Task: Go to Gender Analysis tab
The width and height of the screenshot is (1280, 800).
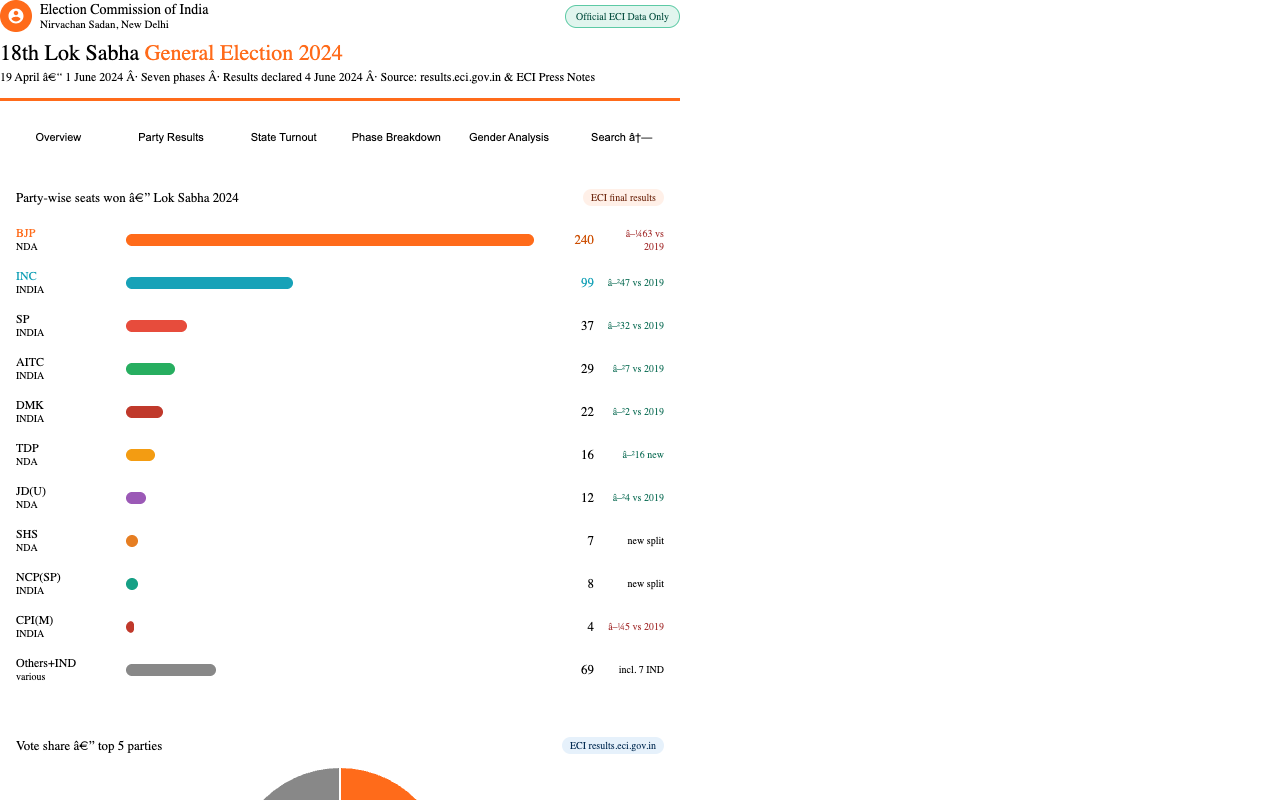Action: (x=509, y=137)
